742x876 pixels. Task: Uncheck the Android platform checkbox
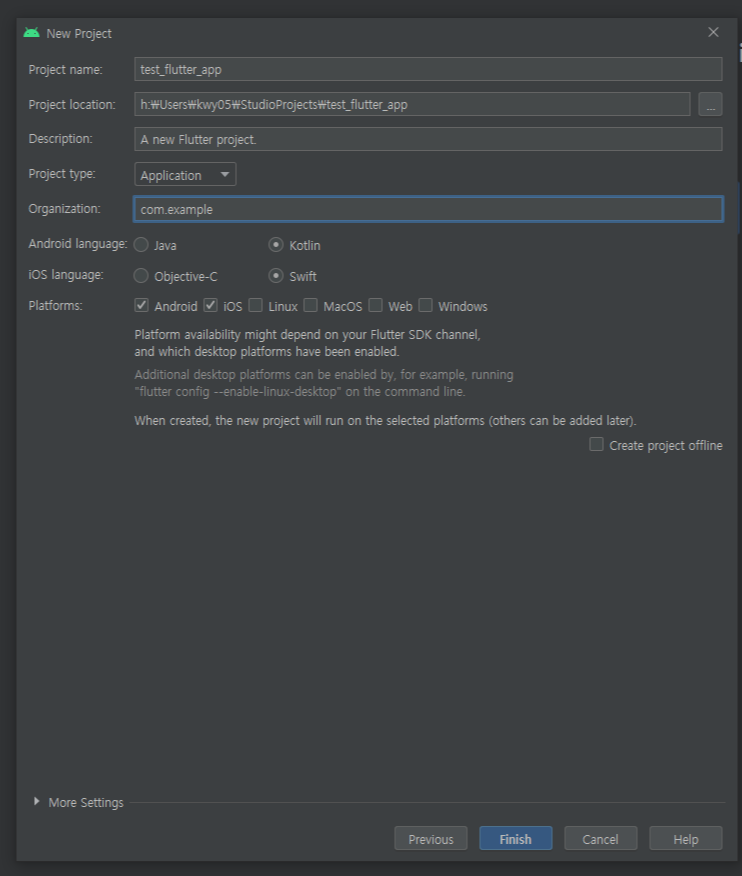(x=141, y=306)
